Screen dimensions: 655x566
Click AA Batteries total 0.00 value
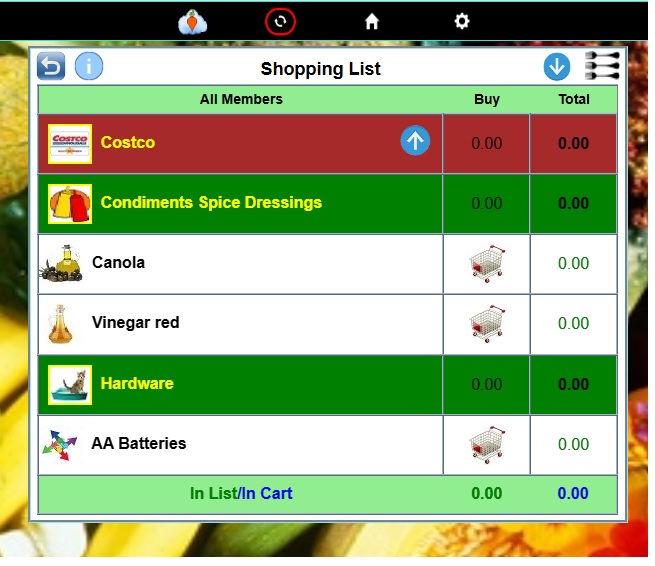point(574,444)
